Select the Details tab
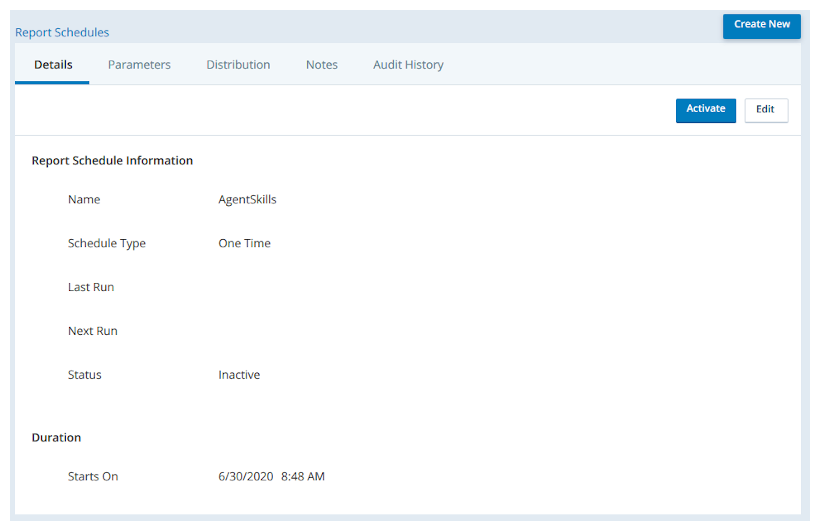The height and width of the screenshot is (525, 818). point(53,65)
